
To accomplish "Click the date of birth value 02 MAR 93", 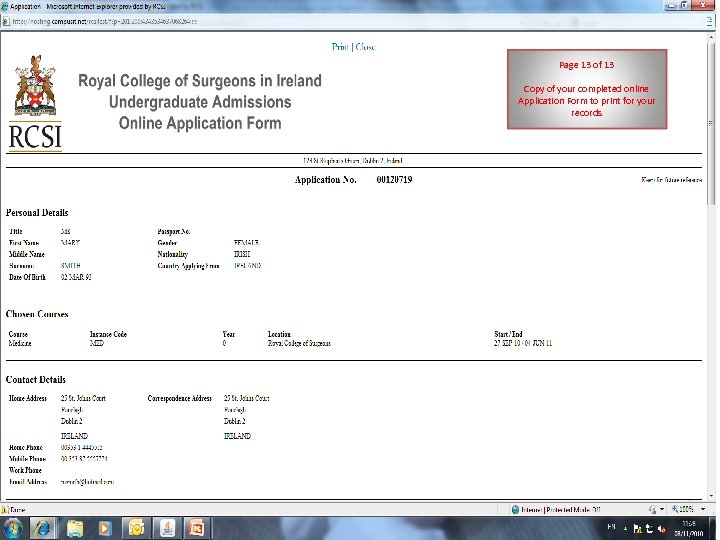I will (76, 277).
